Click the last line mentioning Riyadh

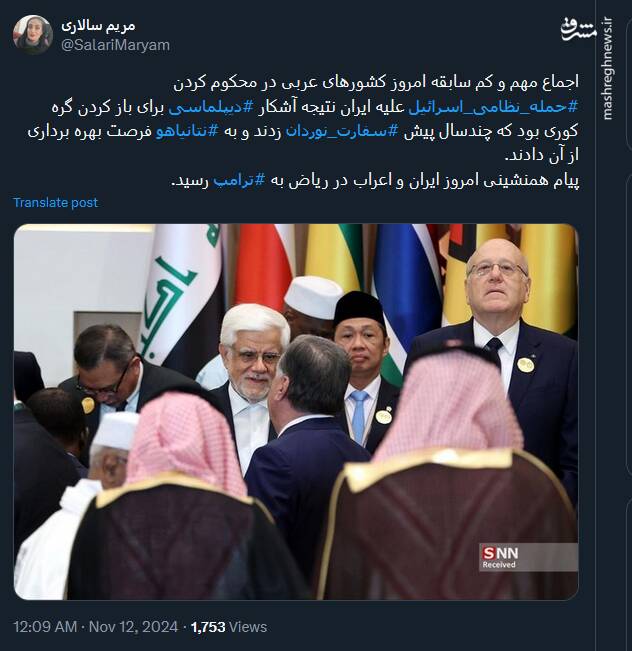pos(375,181)
